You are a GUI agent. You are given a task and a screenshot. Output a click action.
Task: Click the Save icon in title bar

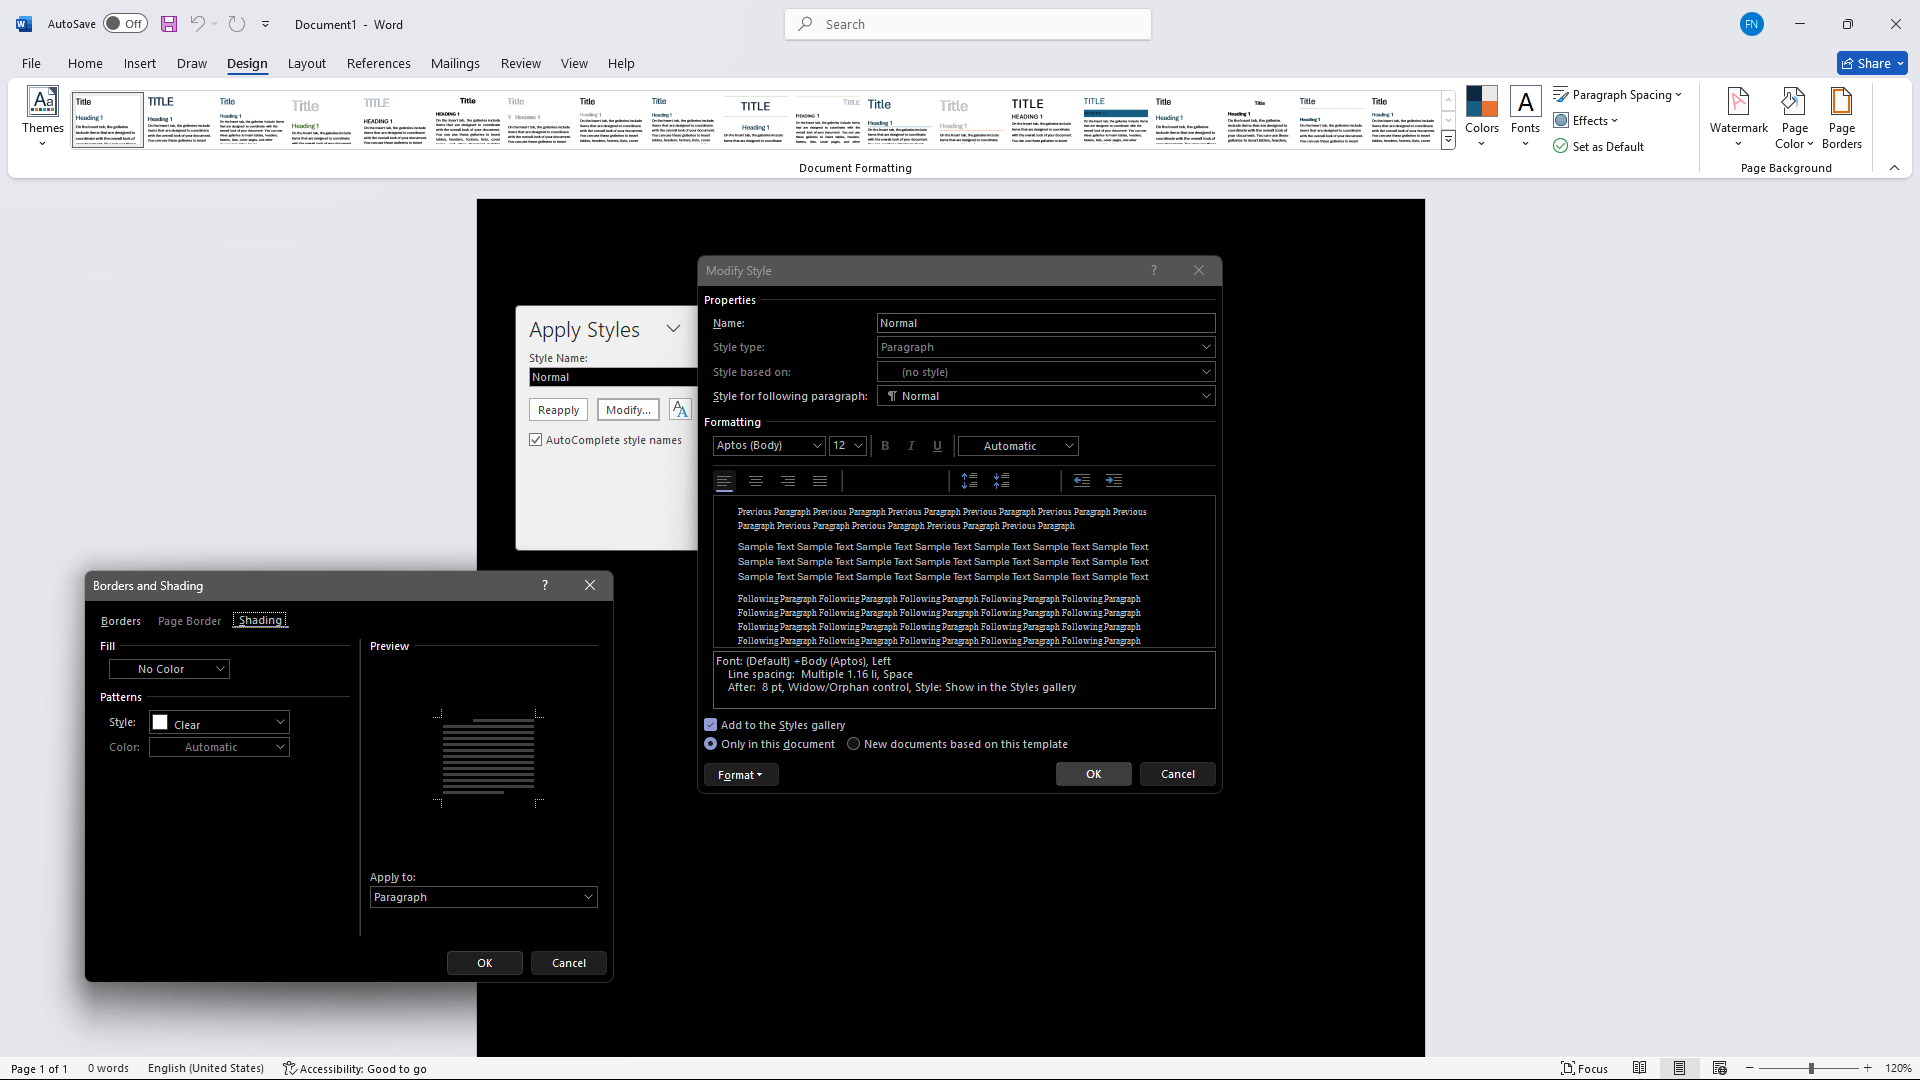click(169, 24)
